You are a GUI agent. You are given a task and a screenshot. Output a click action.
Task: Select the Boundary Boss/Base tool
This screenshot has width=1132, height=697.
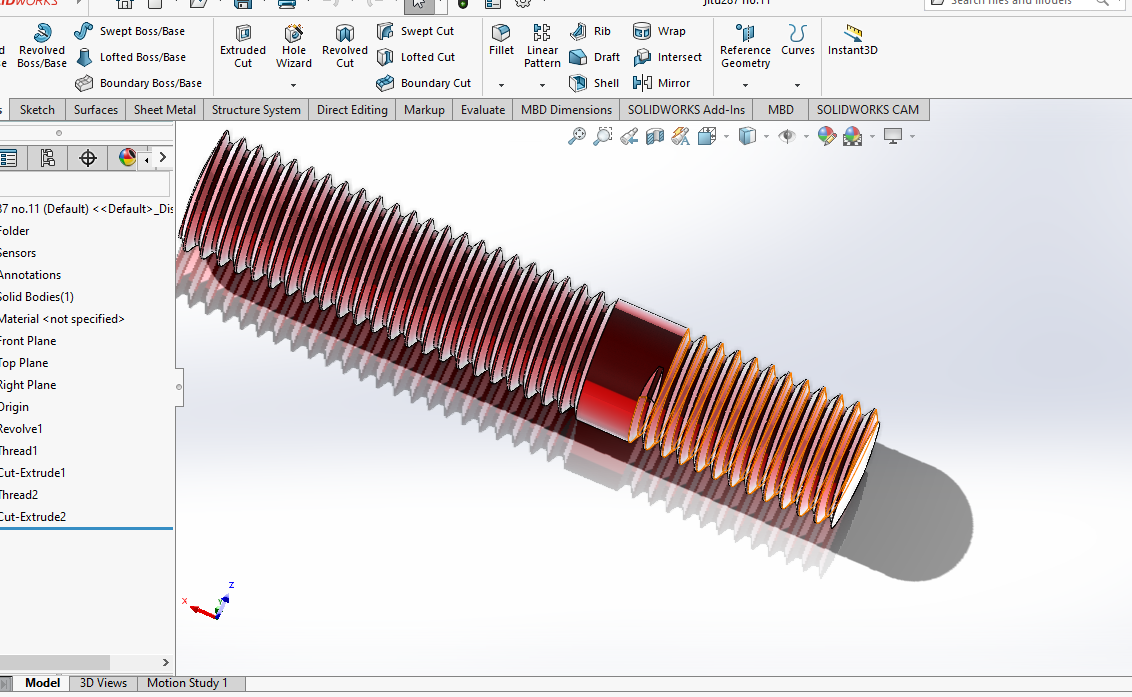coord(138,83)
